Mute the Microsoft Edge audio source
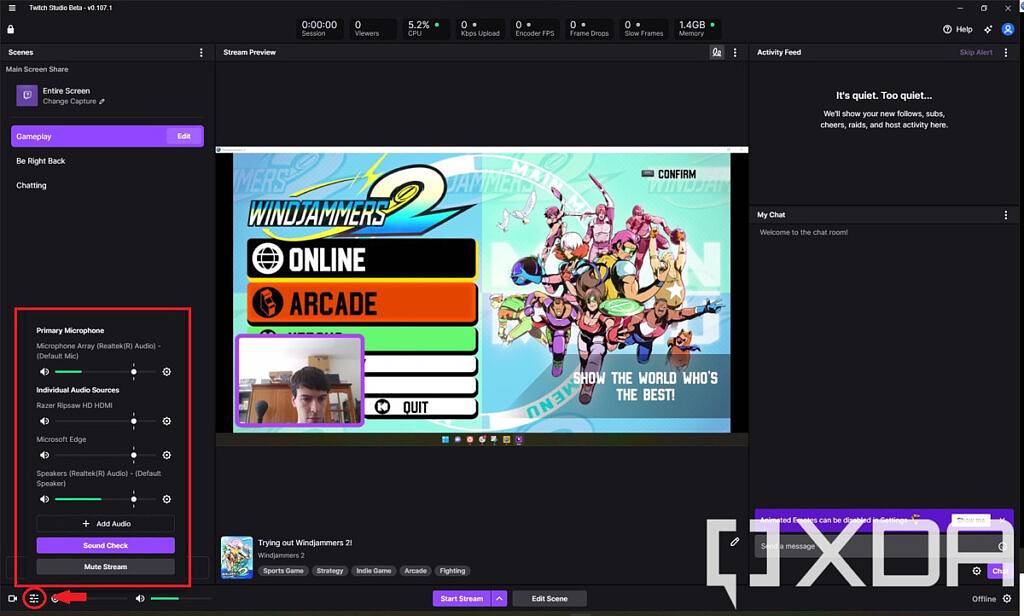The height and width of the screenshot is (616, 1024). point(44,455)
